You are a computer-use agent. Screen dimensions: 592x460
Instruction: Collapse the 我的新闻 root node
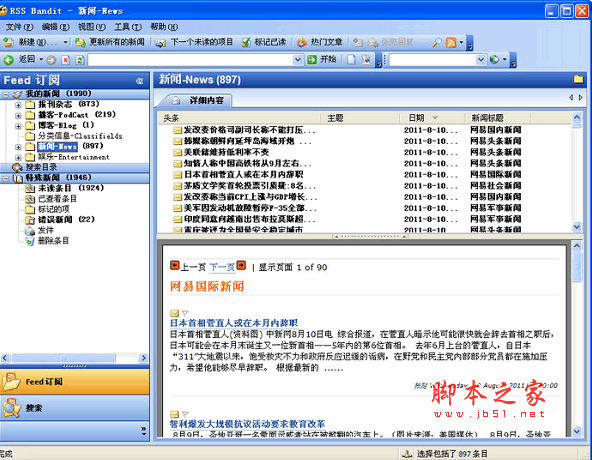pyautogui.click(x=6, y=94)
